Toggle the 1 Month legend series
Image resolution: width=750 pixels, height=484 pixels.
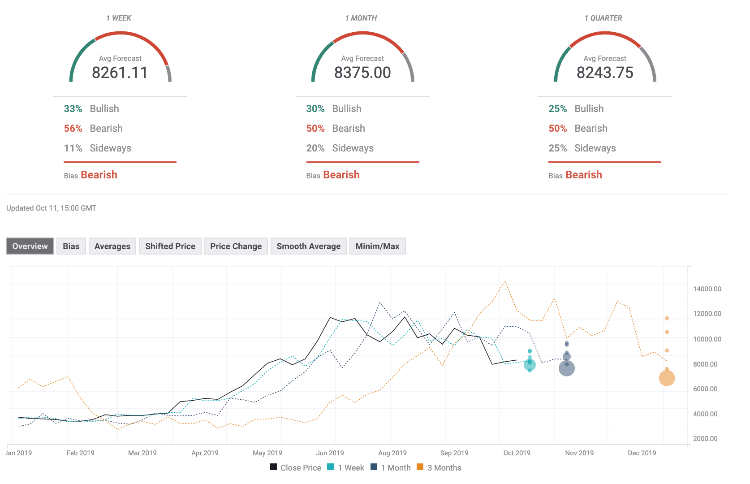coord(394,467)
